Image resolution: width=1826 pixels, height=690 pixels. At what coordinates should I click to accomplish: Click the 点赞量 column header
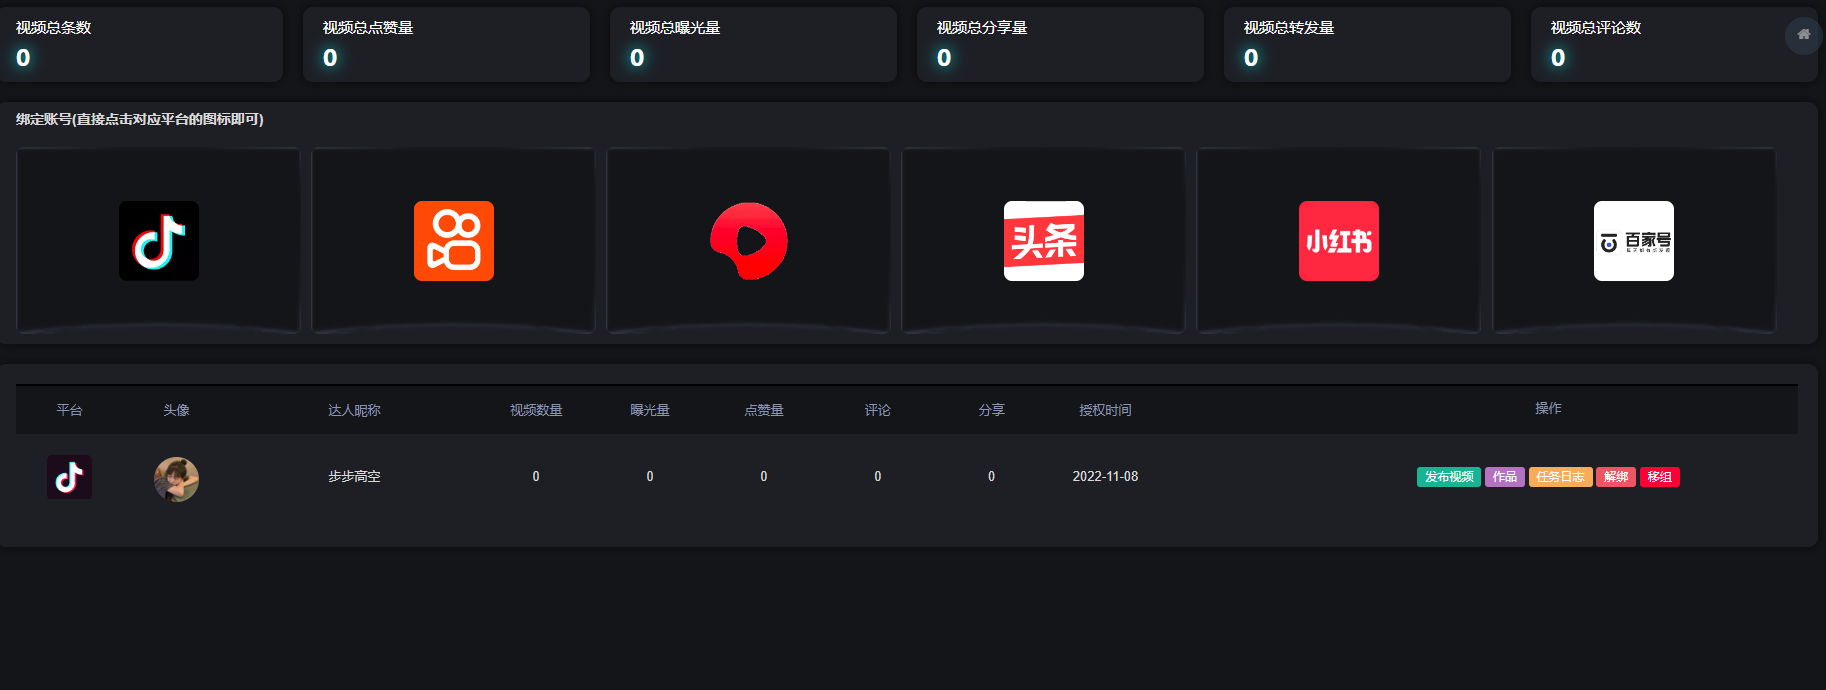coord(764,410)
